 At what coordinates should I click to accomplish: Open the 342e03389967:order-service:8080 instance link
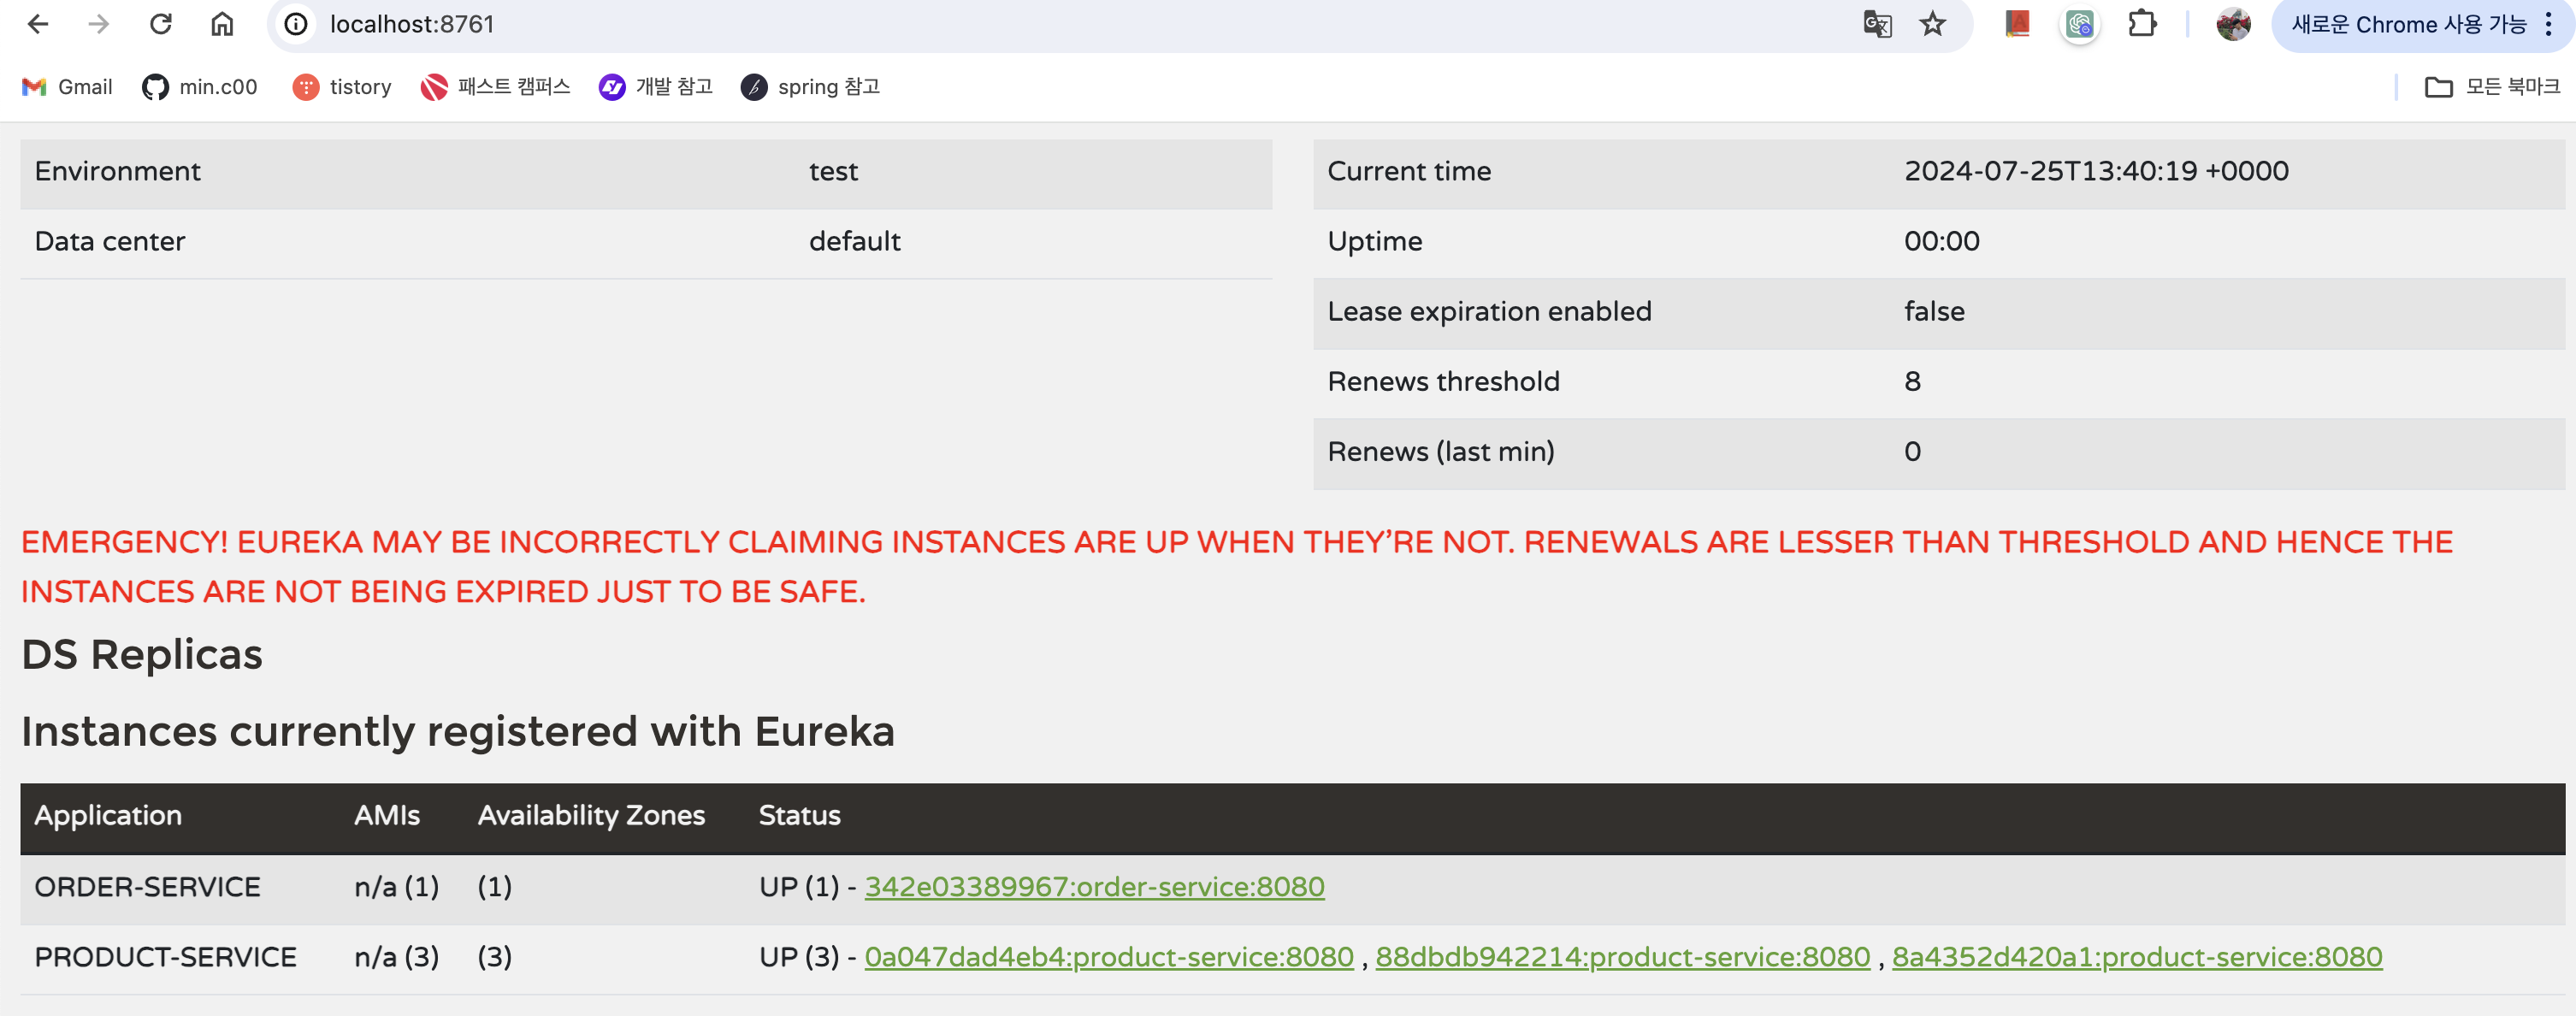1094,887
